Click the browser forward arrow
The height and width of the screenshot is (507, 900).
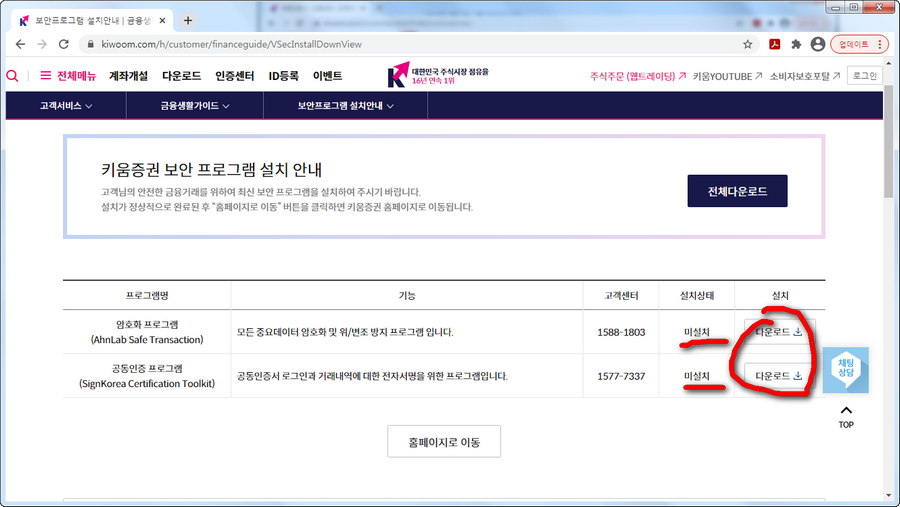click(x=42, y=44)
